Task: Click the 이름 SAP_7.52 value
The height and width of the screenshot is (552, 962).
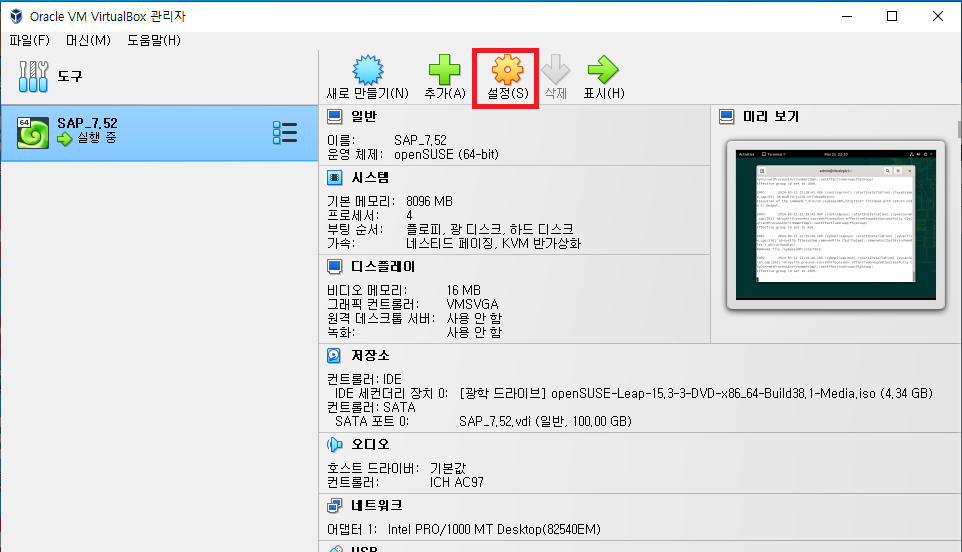Action: (420, 140)
